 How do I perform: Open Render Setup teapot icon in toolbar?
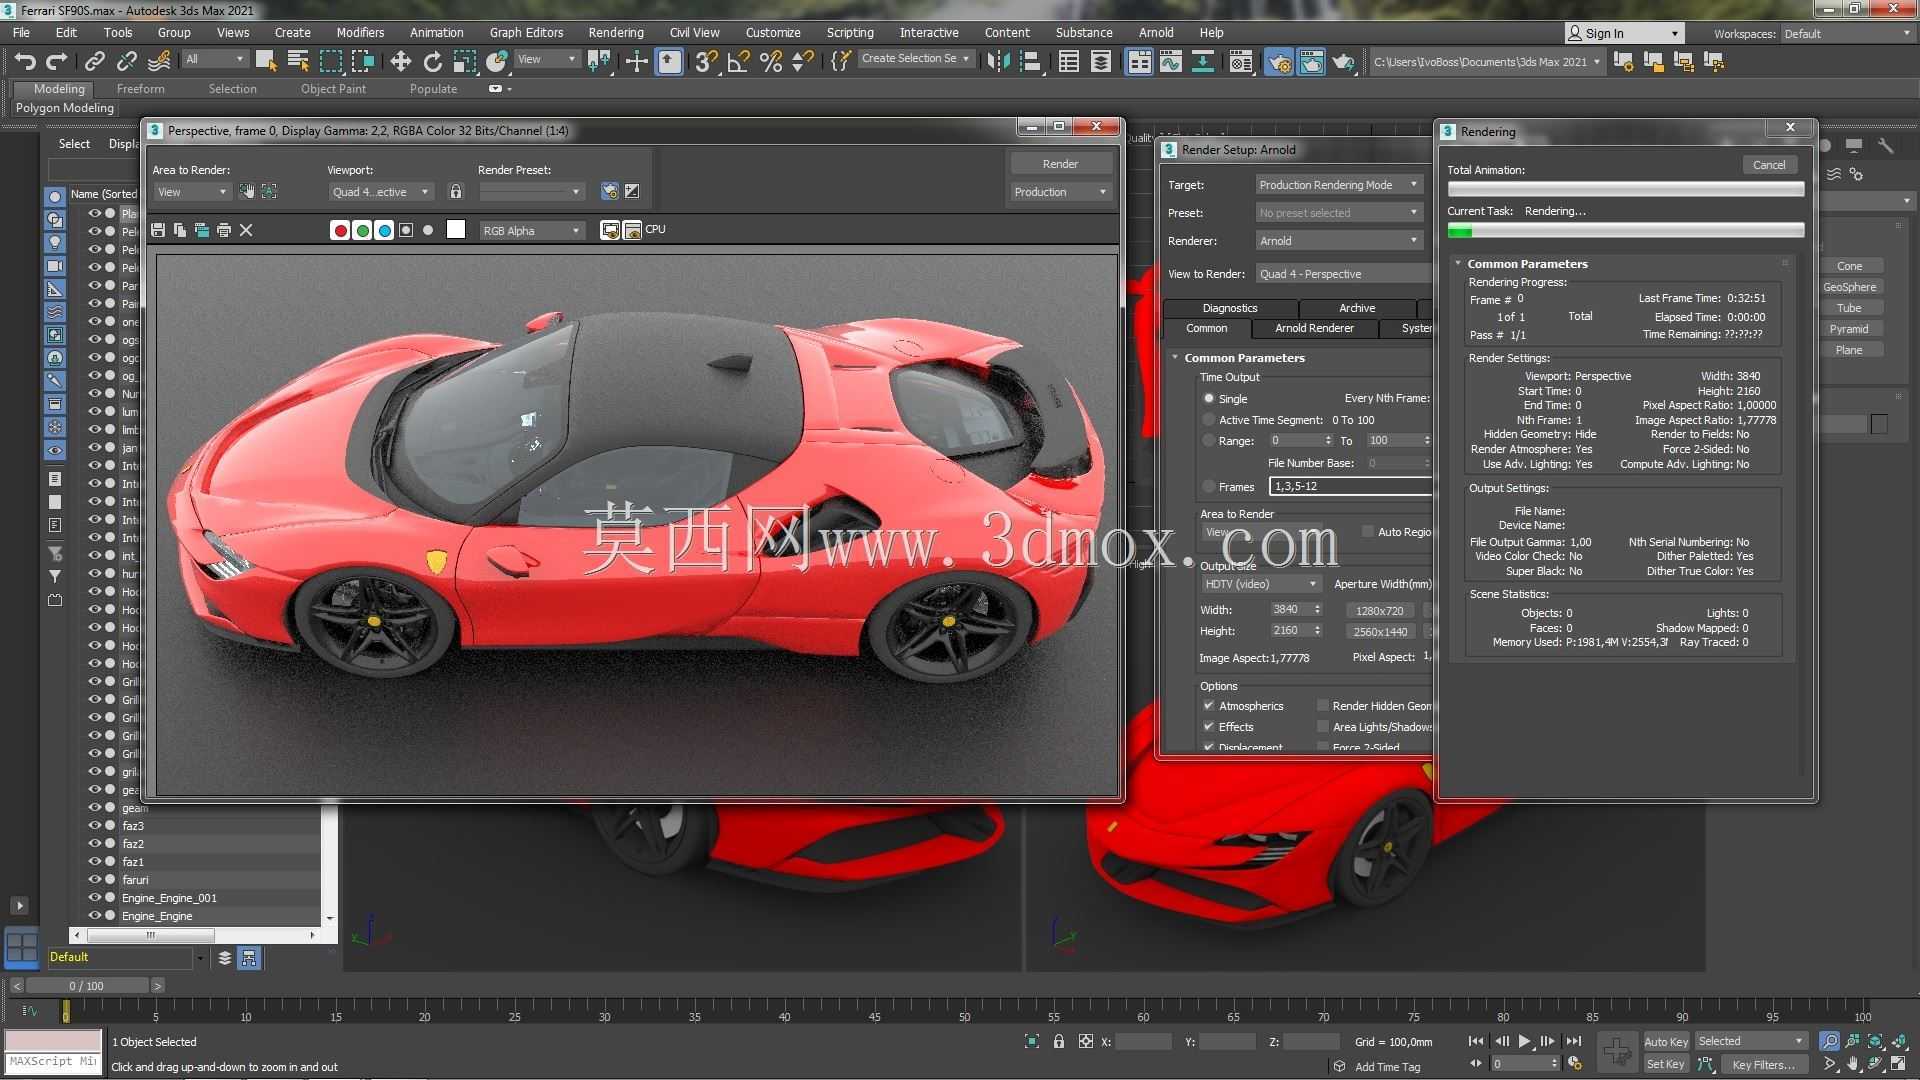tap(1279, 62)
